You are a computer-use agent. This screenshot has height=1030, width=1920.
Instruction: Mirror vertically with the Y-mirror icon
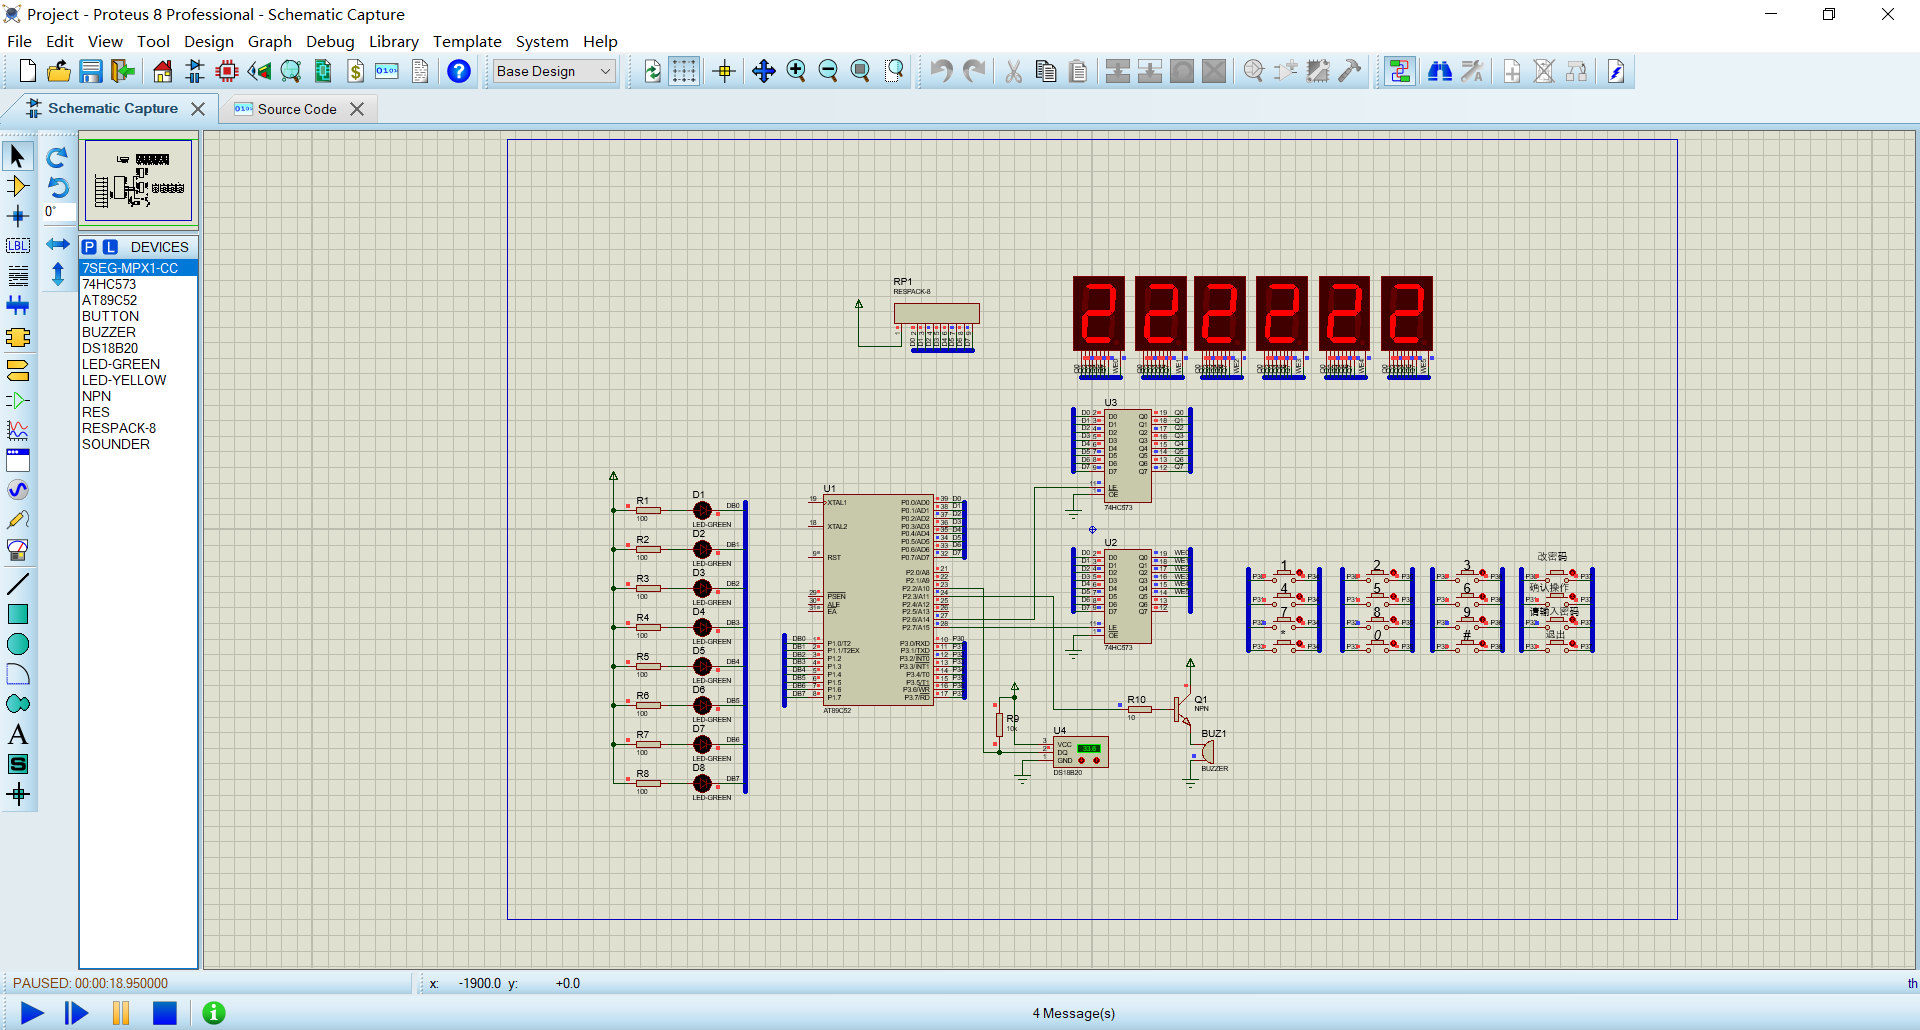[57, 273]
